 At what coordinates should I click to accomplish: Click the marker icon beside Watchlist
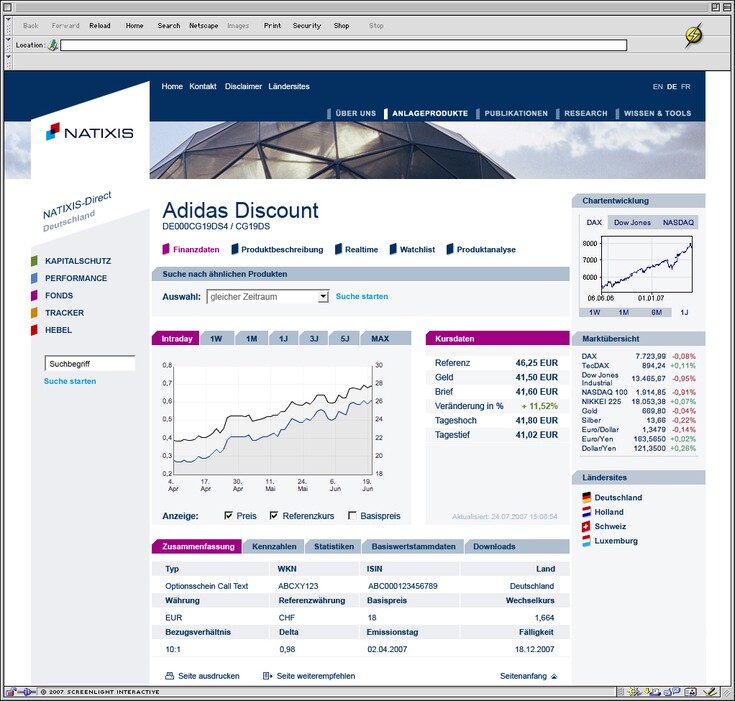(x=393, y=249)
